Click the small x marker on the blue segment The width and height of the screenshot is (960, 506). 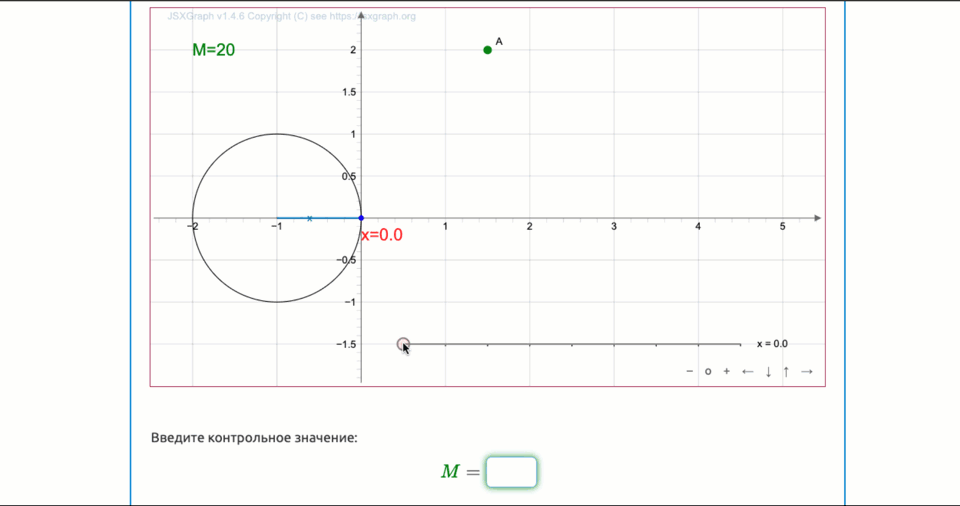pos(310,218)
